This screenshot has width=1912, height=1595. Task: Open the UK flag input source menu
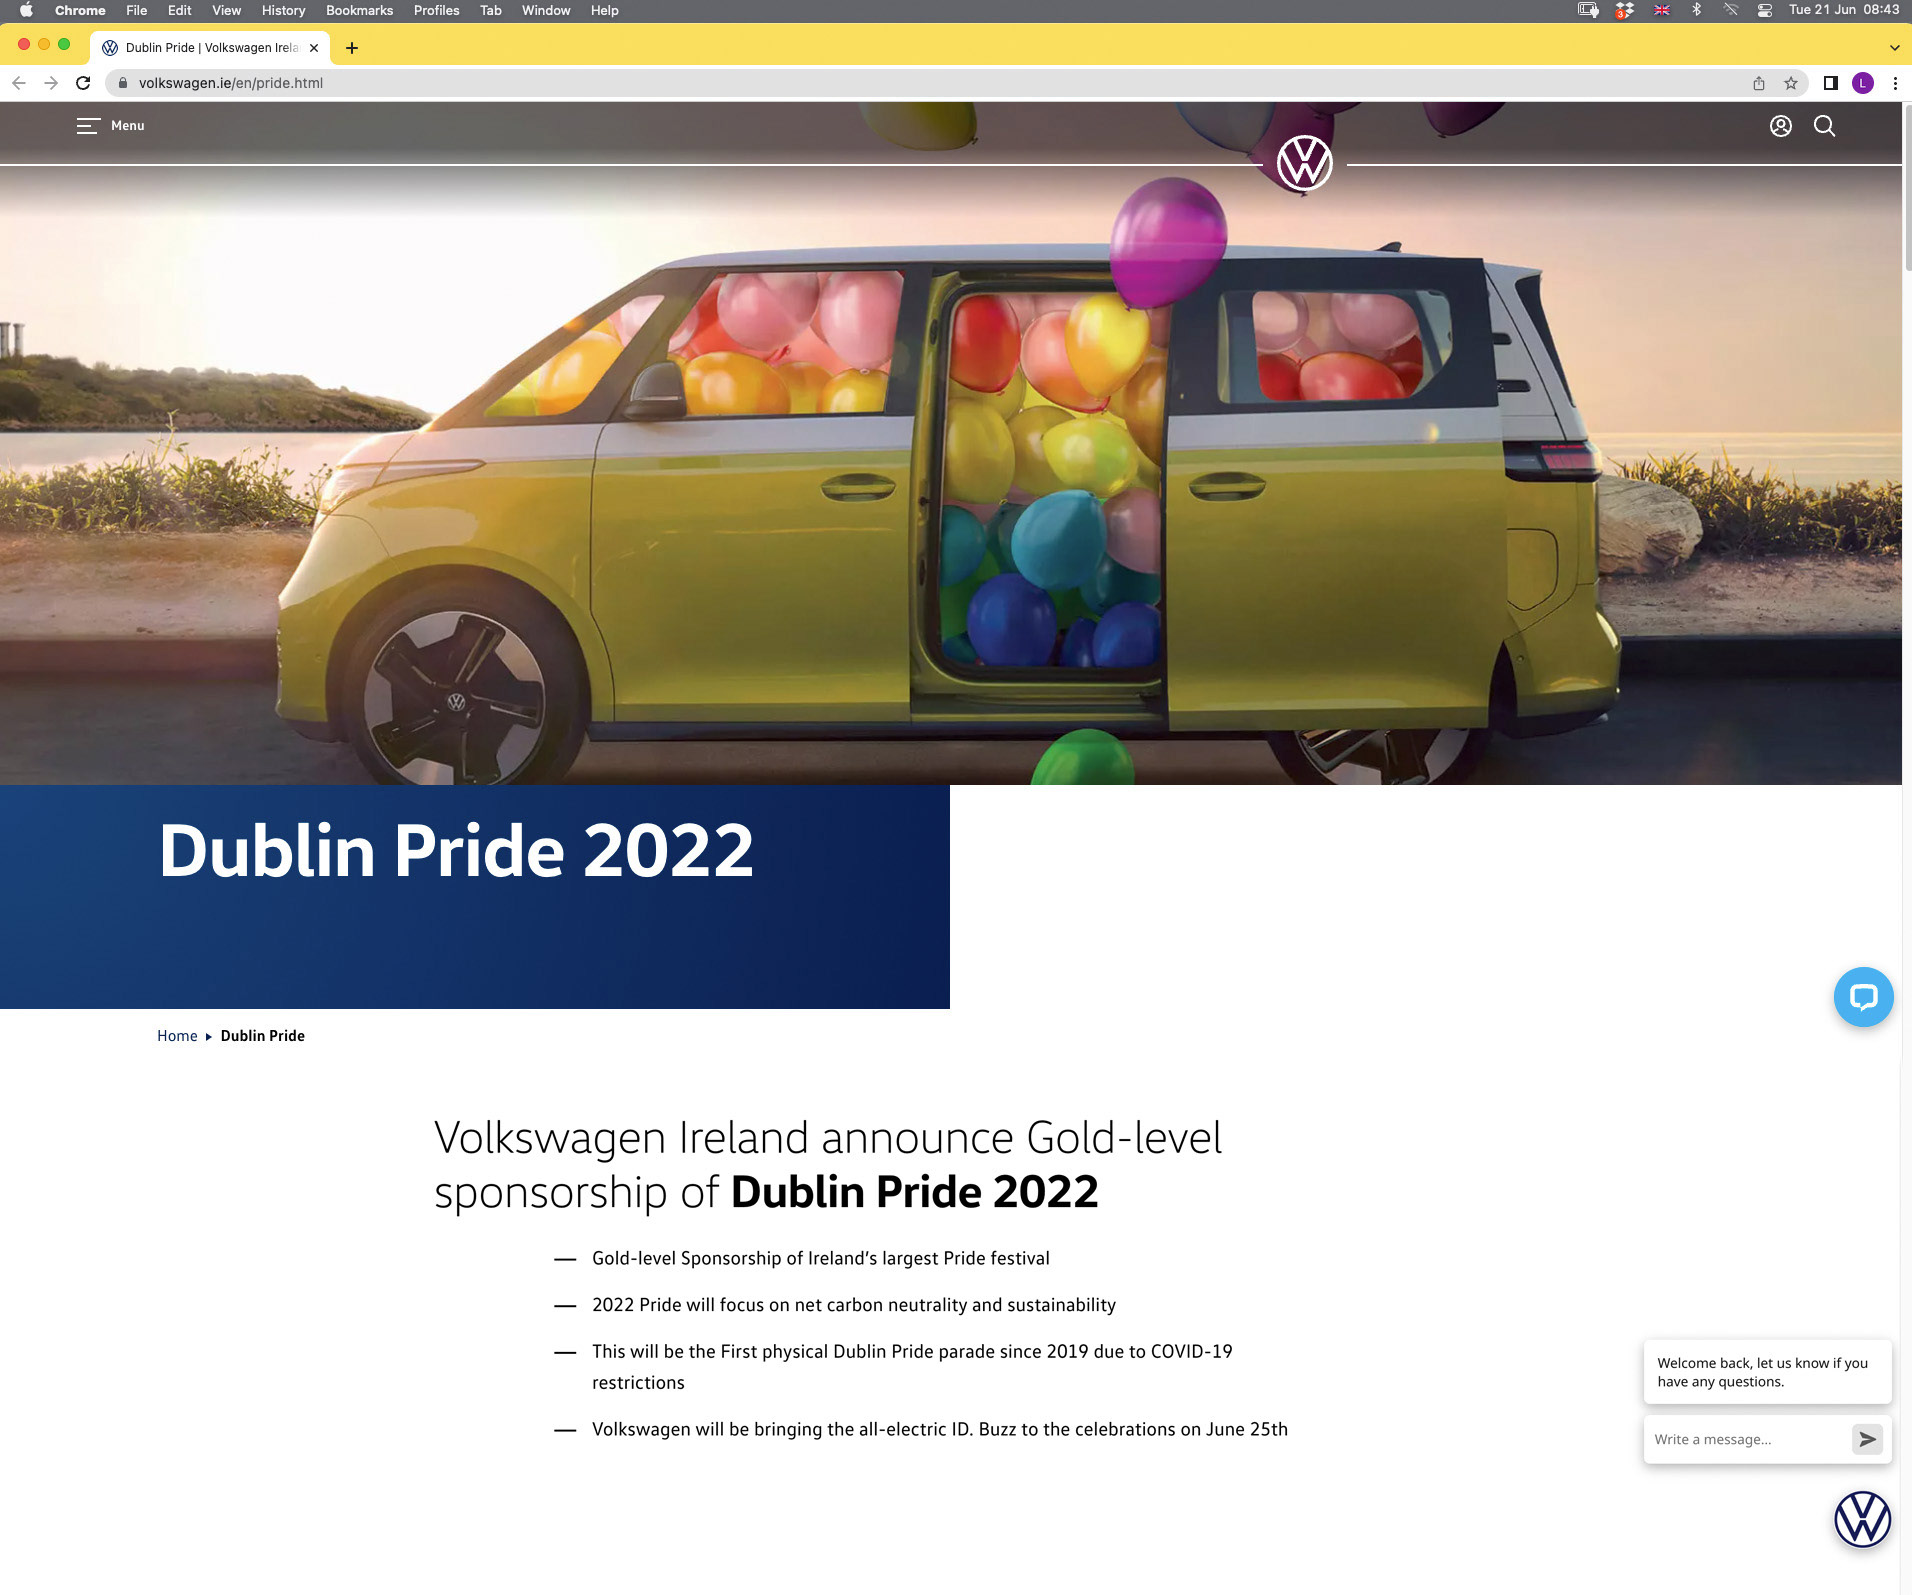1662,10
